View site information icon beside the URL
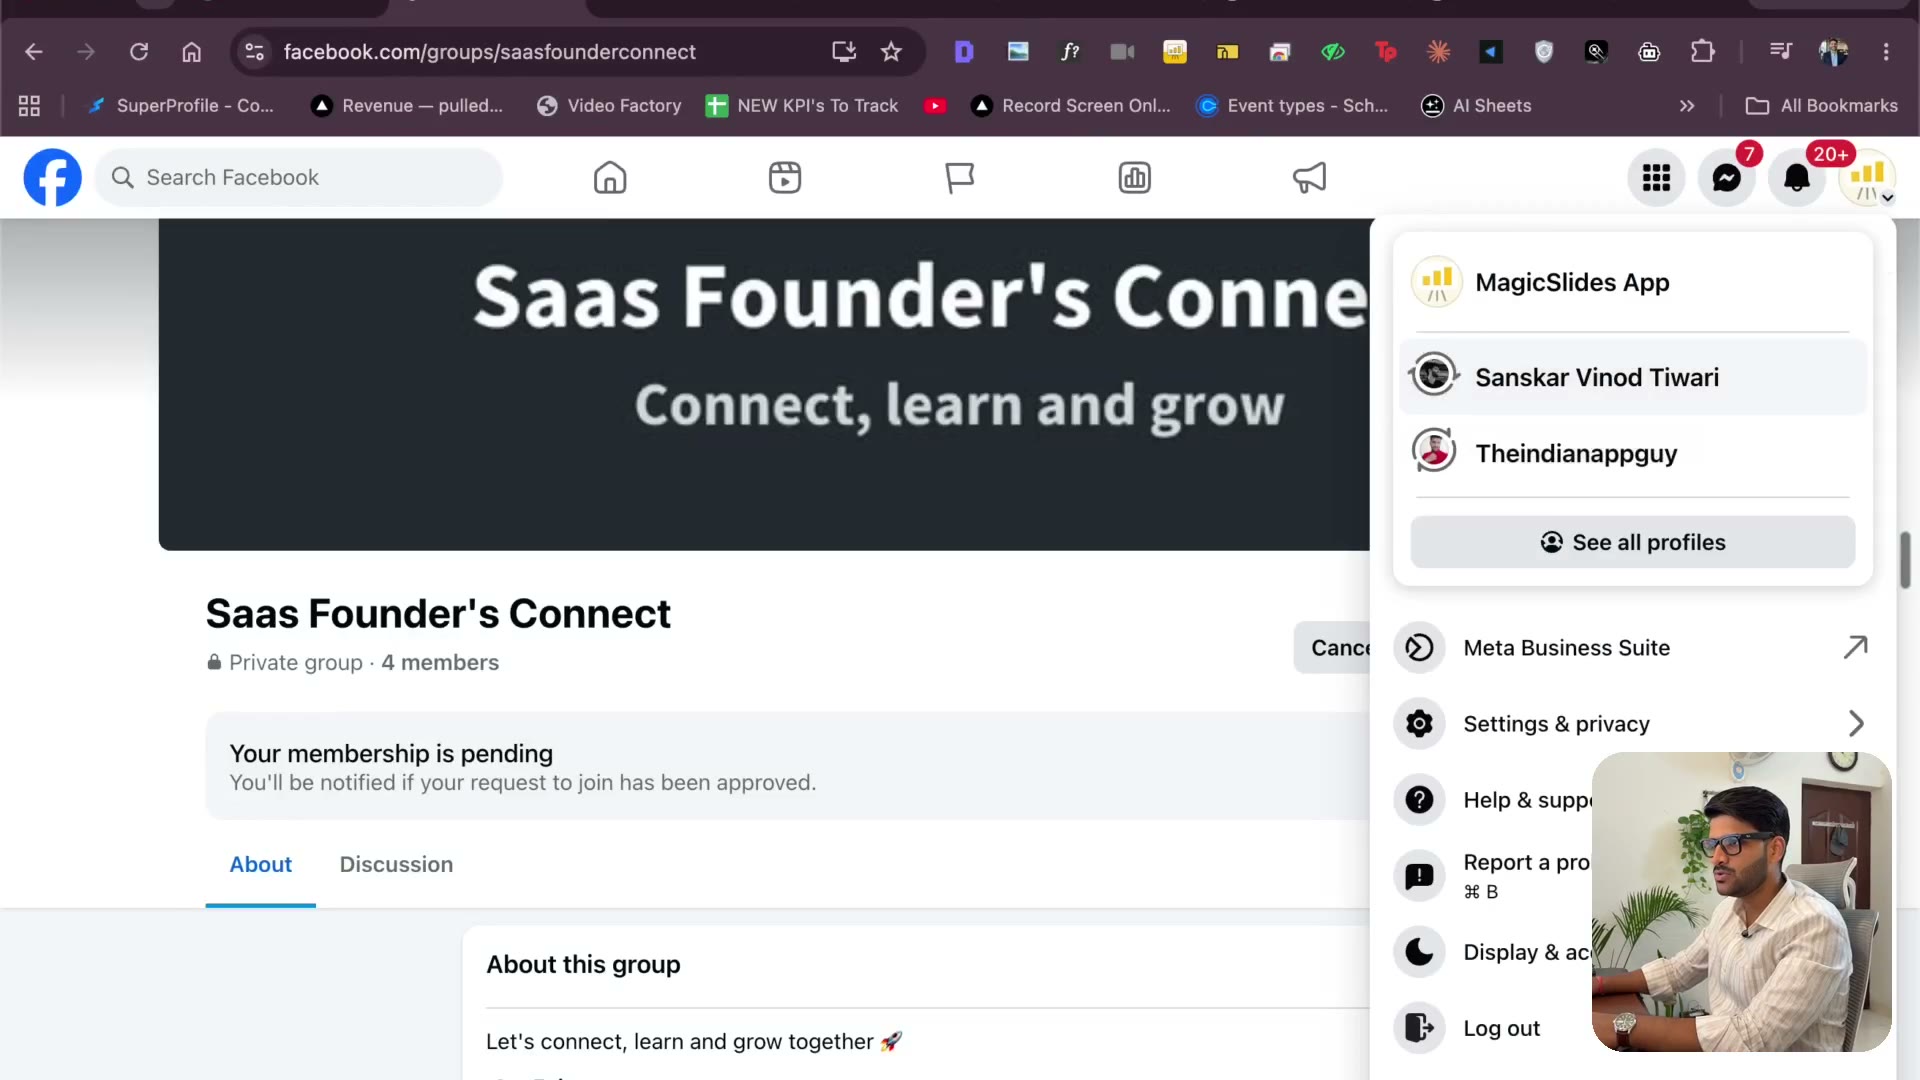The width and height of the screenshot is (1920, 1080). click(255, 52)
